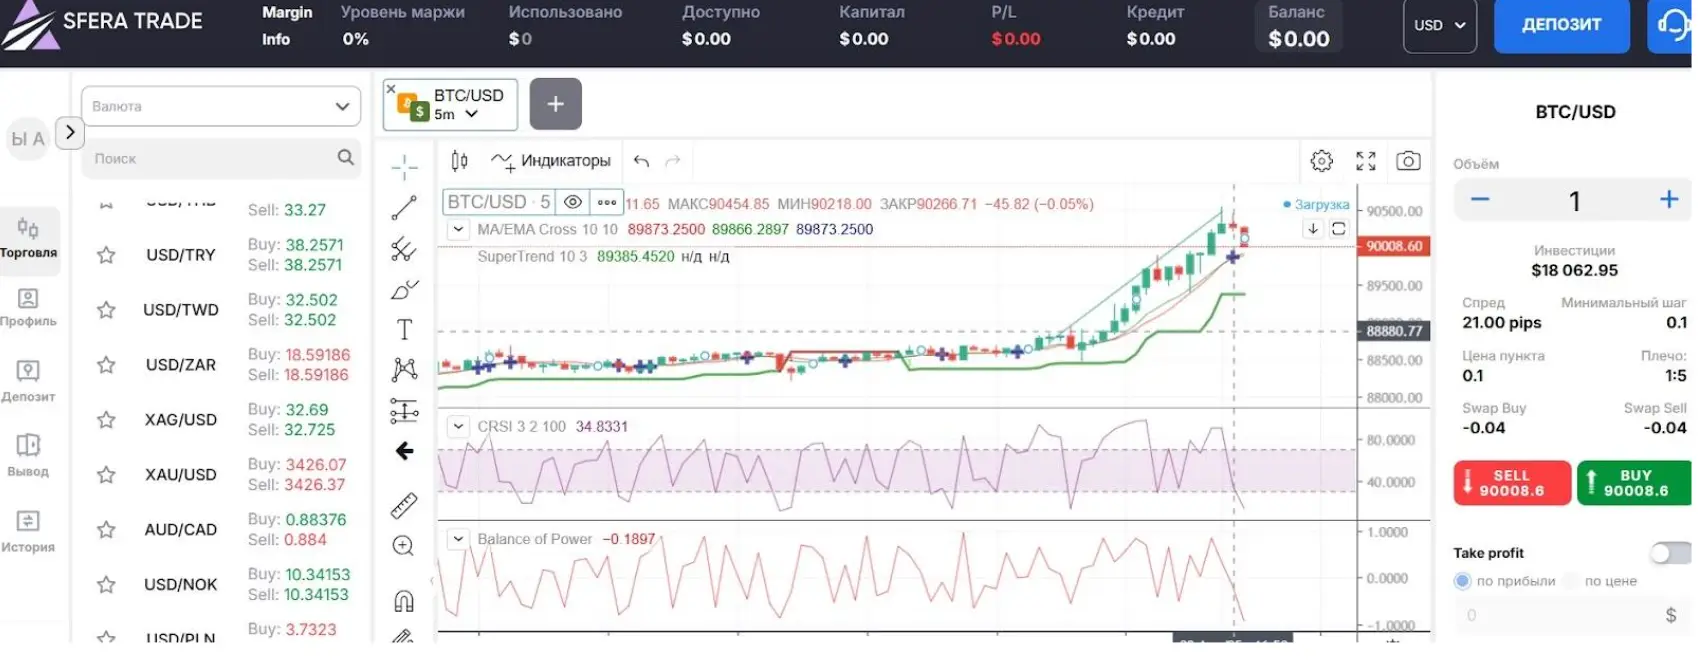Select the по прибыли radio option

(1463, 581)
